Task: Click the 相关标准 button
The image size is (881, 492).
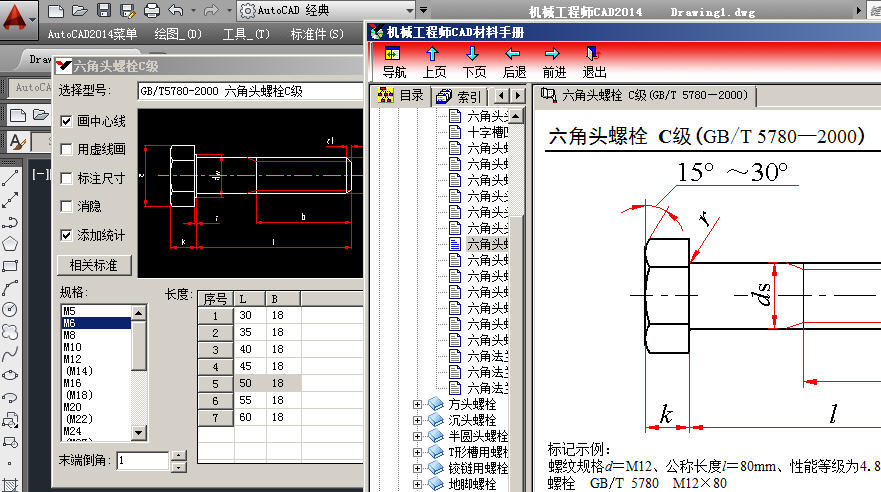Action: 94,265
